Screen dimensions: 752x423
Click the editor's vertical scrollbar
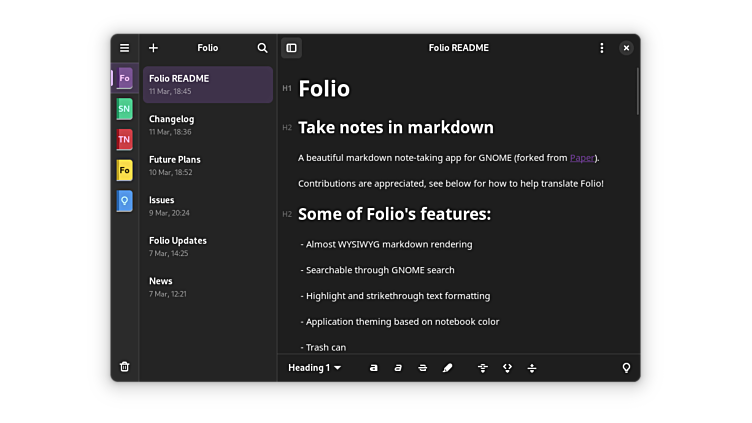coord(637,90)
